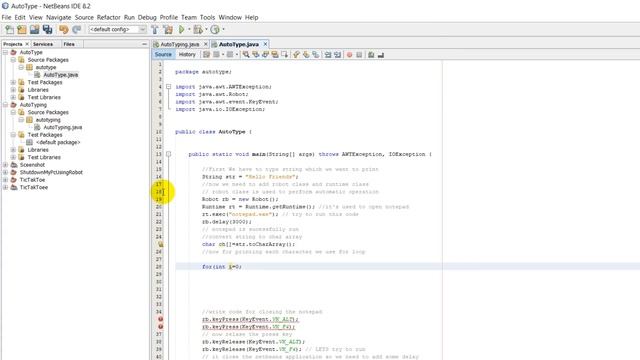Click the Stop Macro Recording icon
Image resolution: width=640 pixels, height=360 pixels.
[x=359, y=54]
